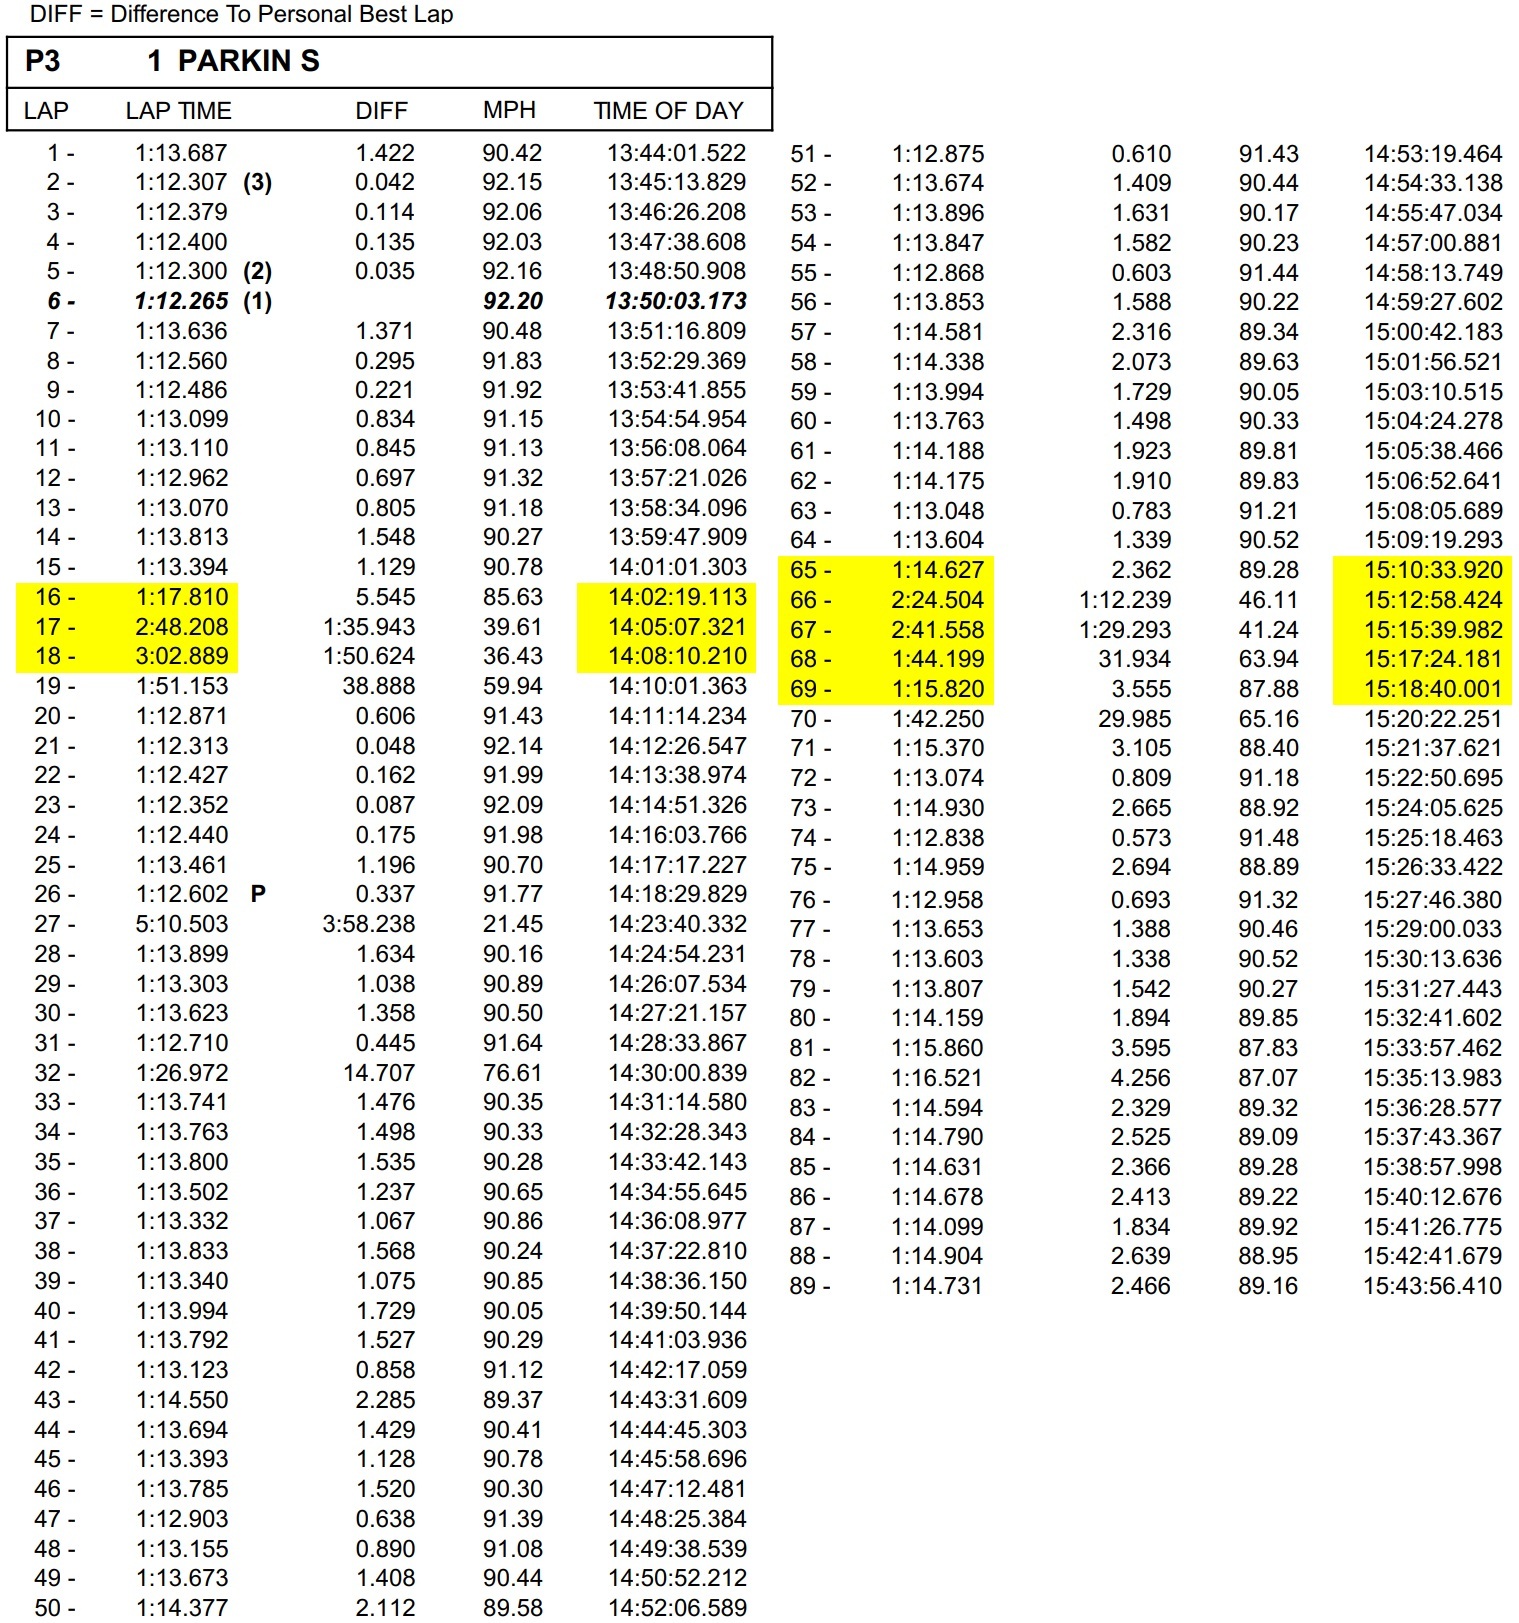Select lap number 89 in the list
This screenshot has height=1623, width=1519.
pos(803,1286)
